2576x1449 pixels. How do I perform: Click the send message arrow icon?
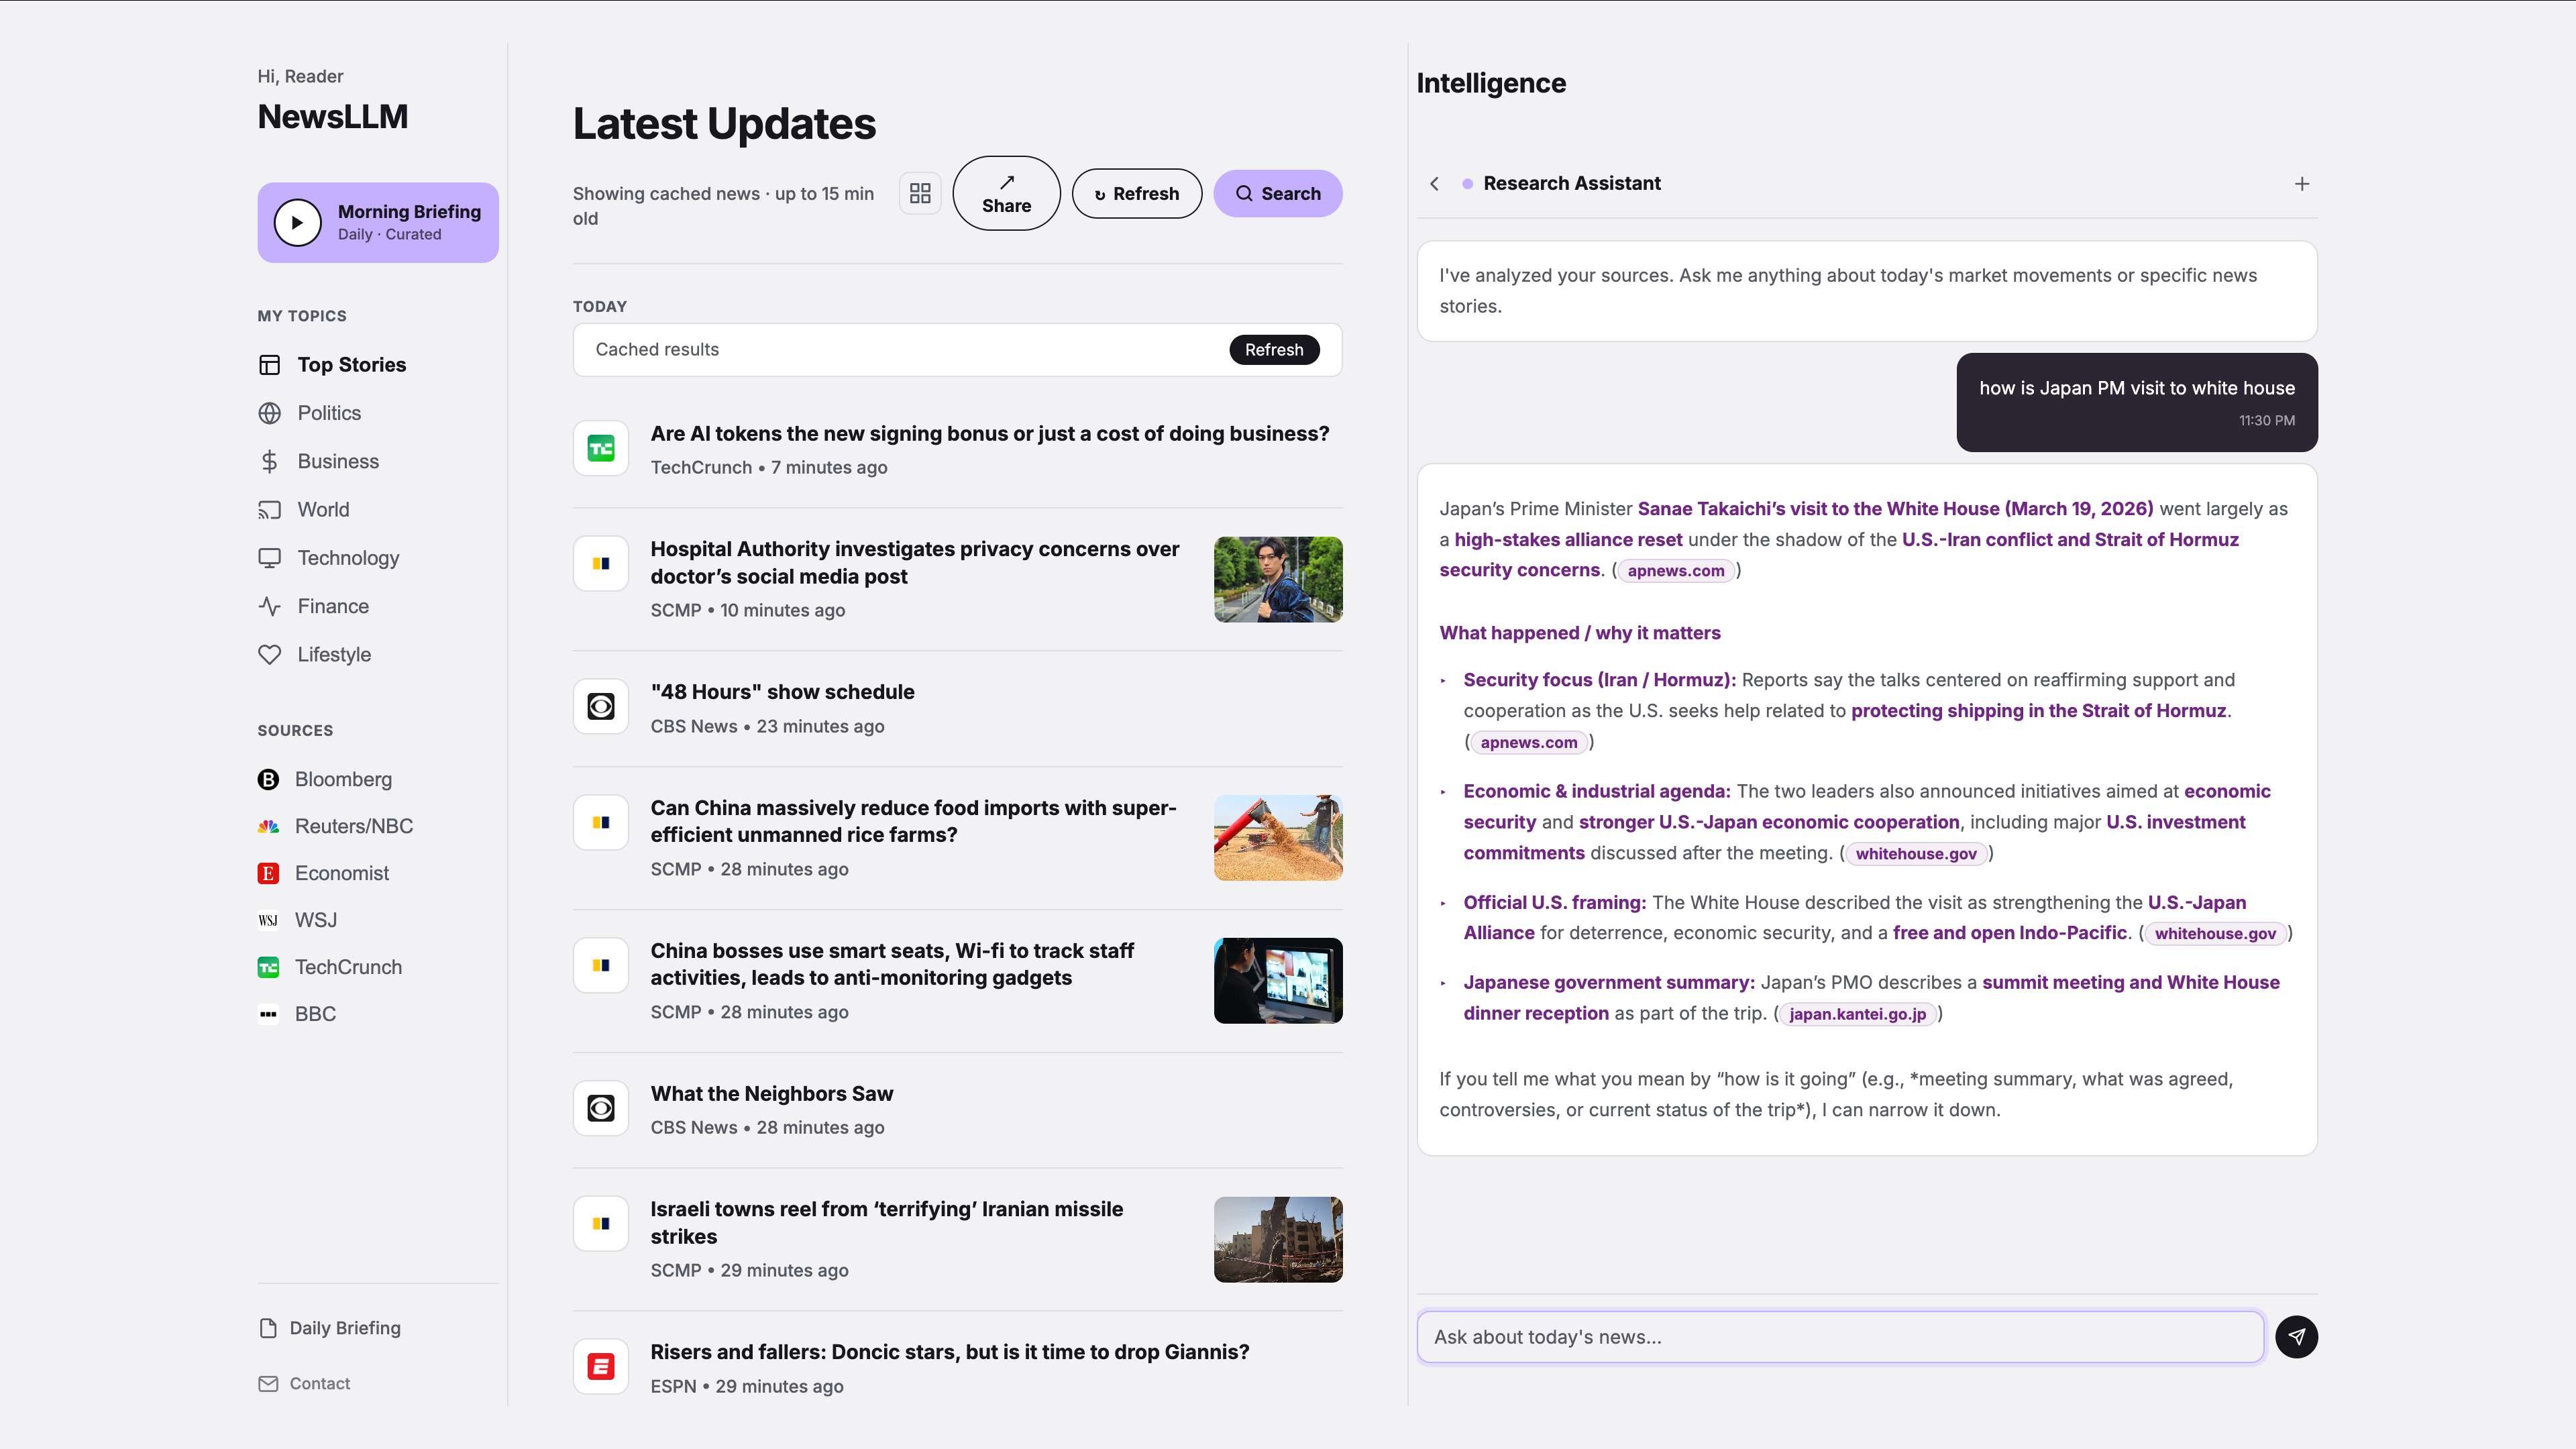(2296, 1336)
